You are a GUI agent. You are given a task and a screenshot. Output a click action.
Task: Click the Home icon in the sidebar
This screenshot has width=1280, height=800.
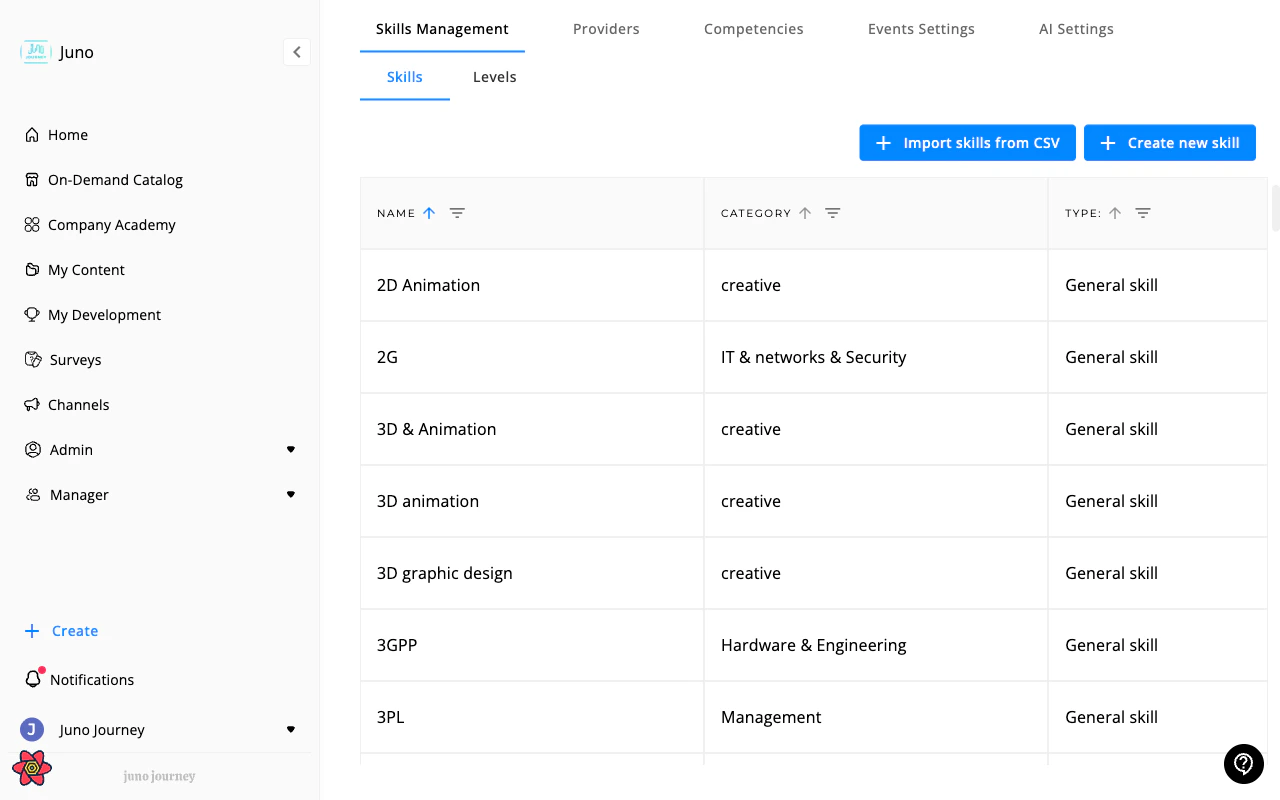coord(33,134)
